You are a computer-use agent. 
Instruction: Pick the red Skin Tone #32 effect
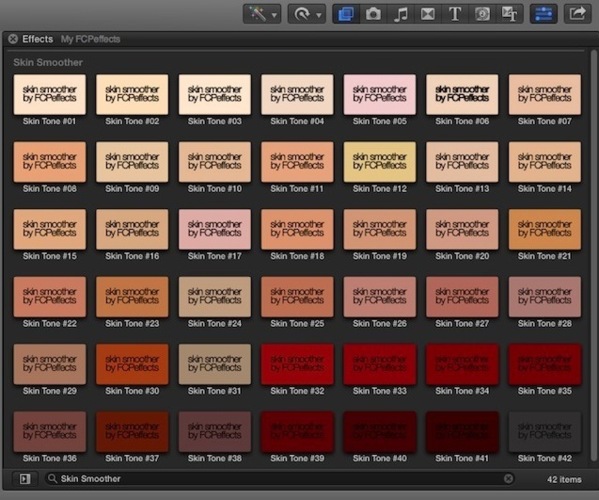(297, 364)
